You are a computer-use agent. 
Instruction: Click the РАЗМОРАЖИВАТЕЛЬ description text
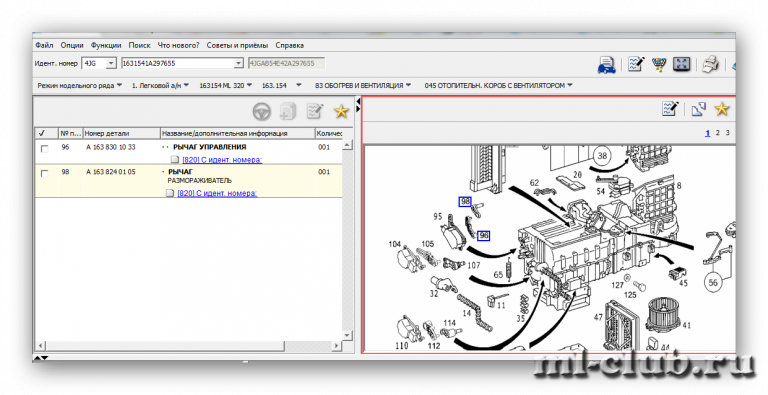(199, 181)
